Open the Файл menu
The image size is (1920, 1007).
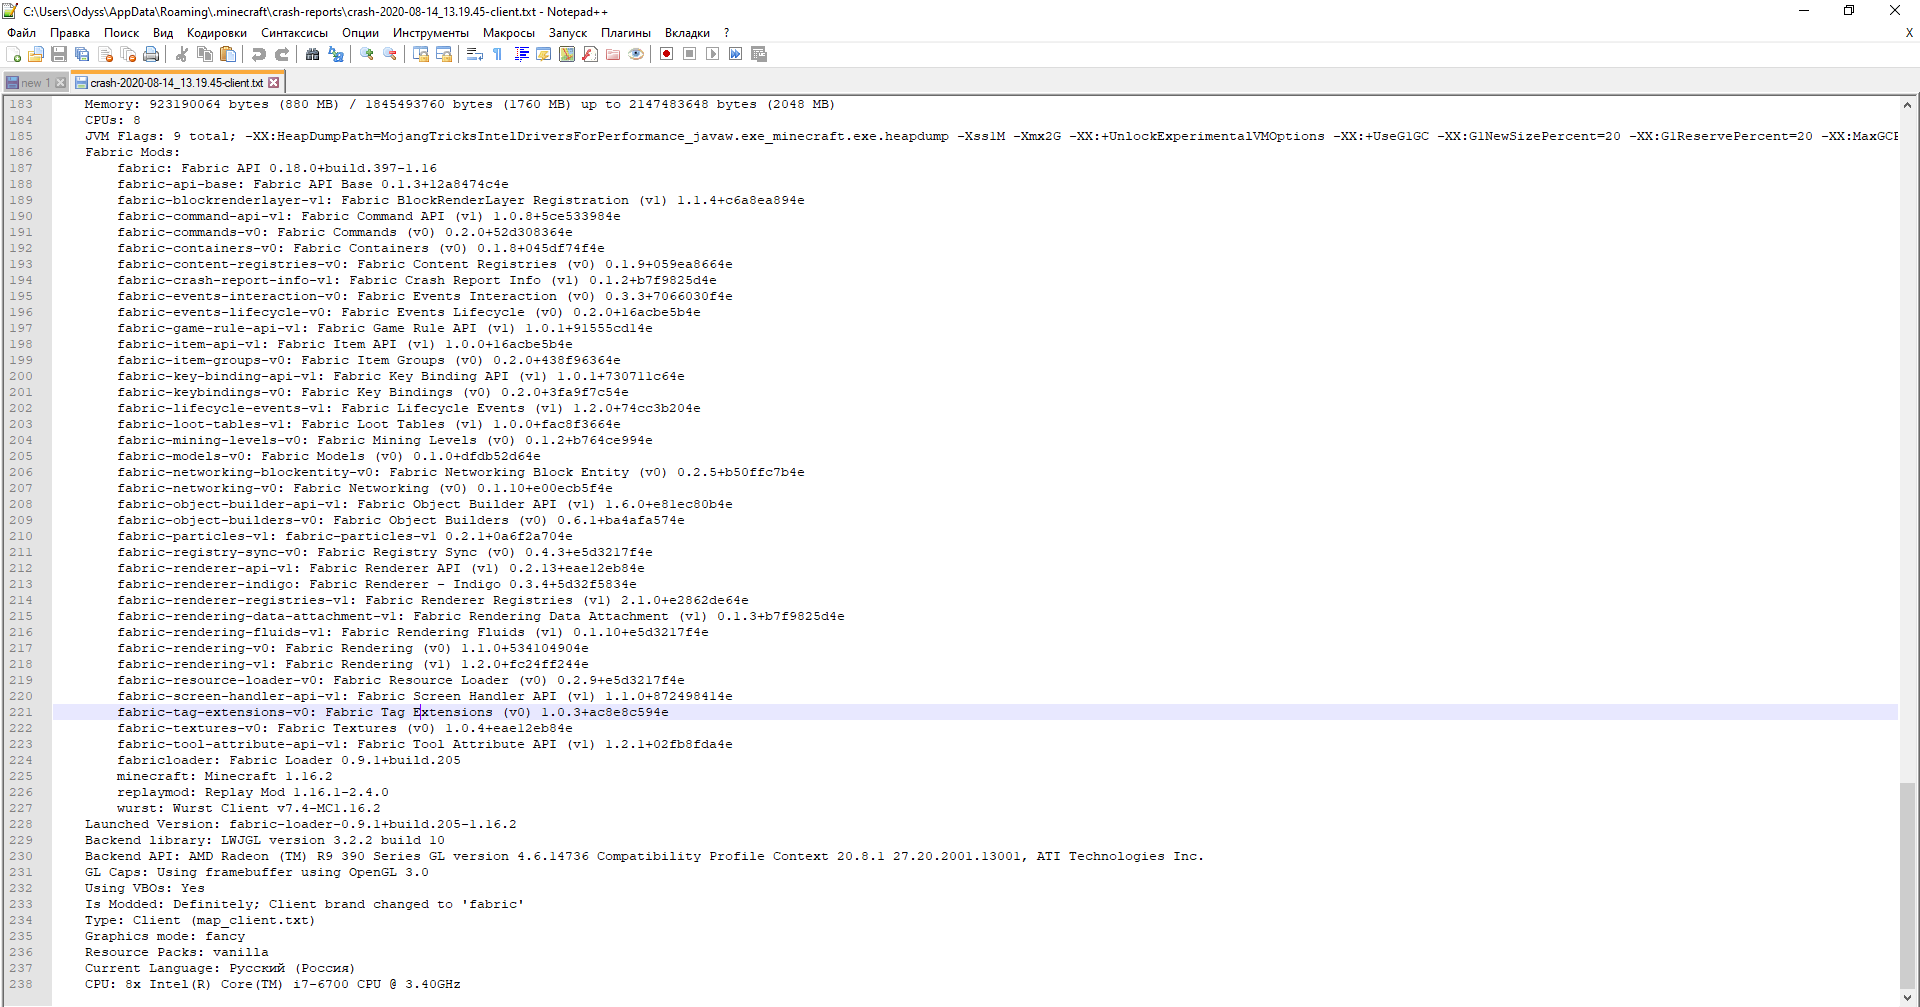(21, 33)
